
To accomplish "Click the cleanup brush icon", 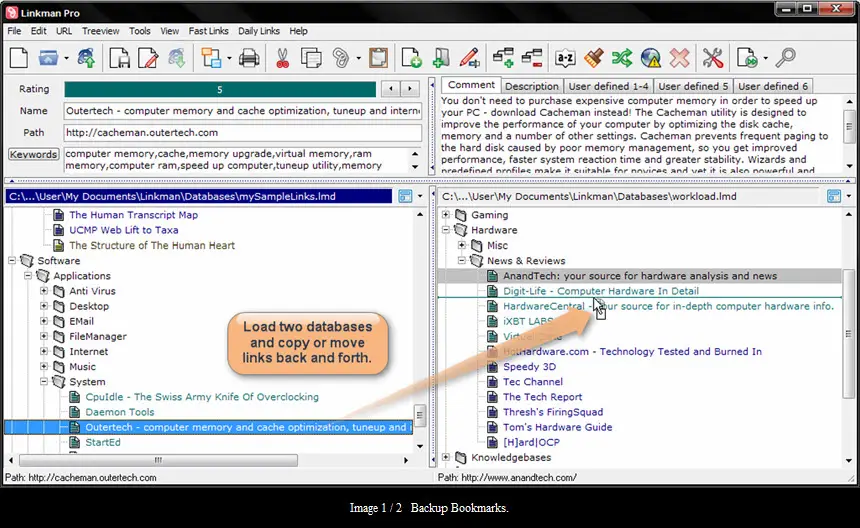I will (593, 58).
